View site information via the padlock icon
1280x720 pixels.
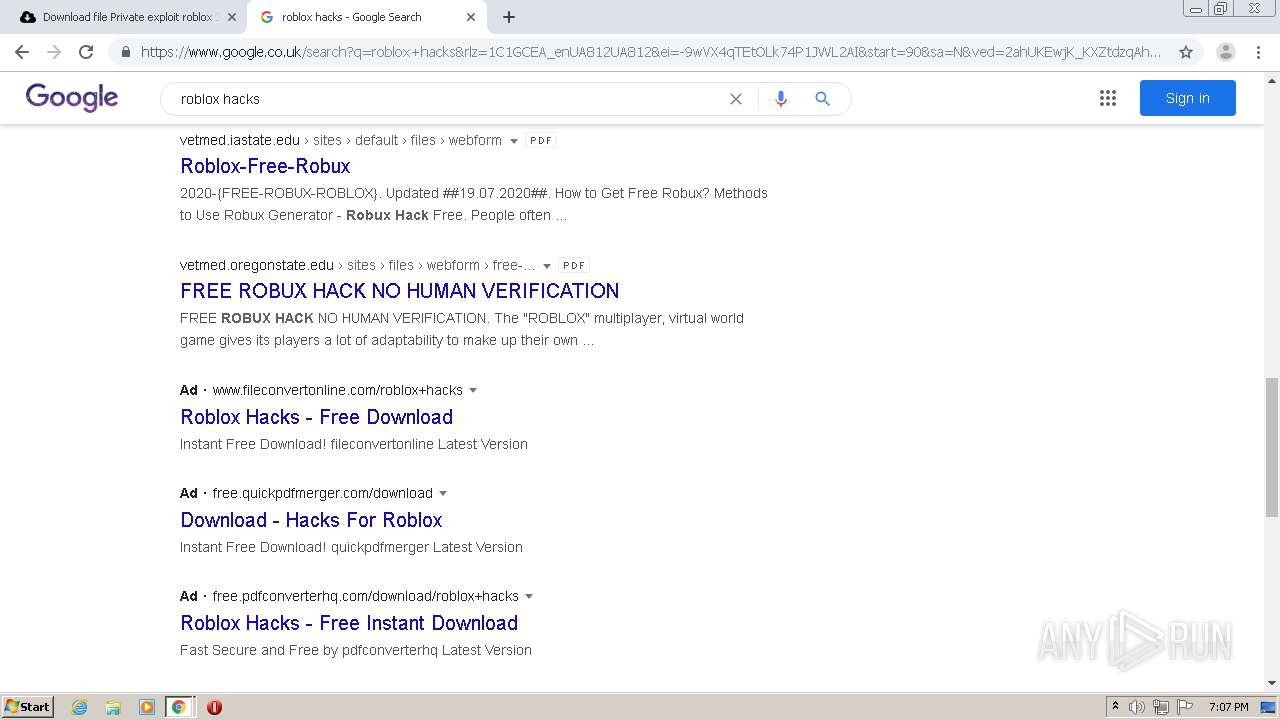click(x=125, y=52)
